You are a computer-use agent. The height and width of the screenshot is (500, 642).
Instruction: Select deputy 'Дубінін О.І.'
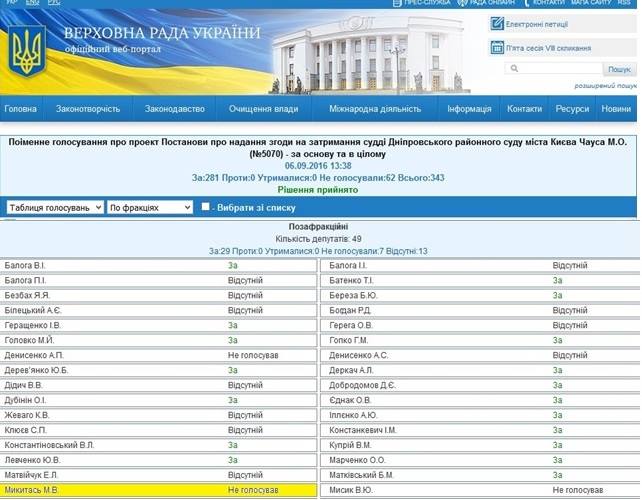point(25,400)
